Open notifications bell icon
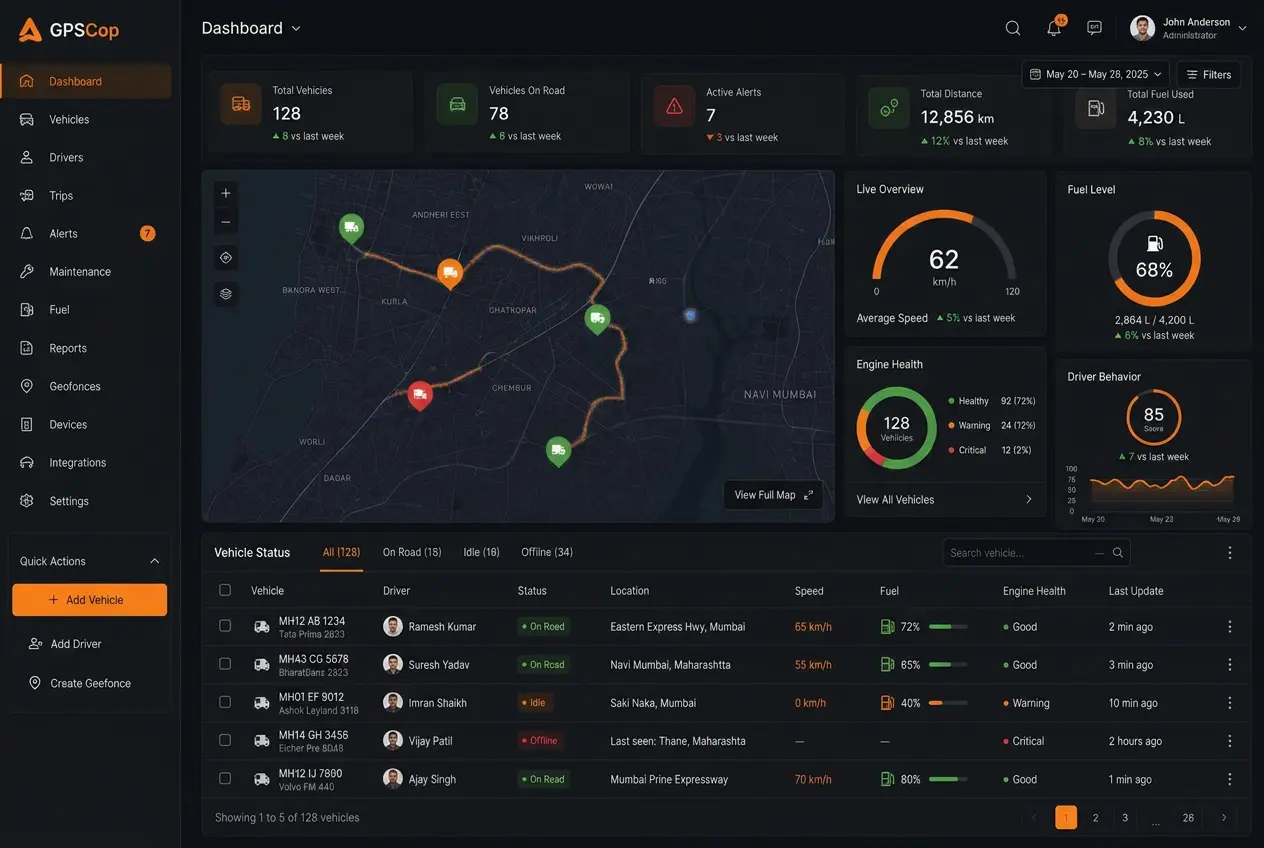1264x848 pixels. click(1054, 28)
